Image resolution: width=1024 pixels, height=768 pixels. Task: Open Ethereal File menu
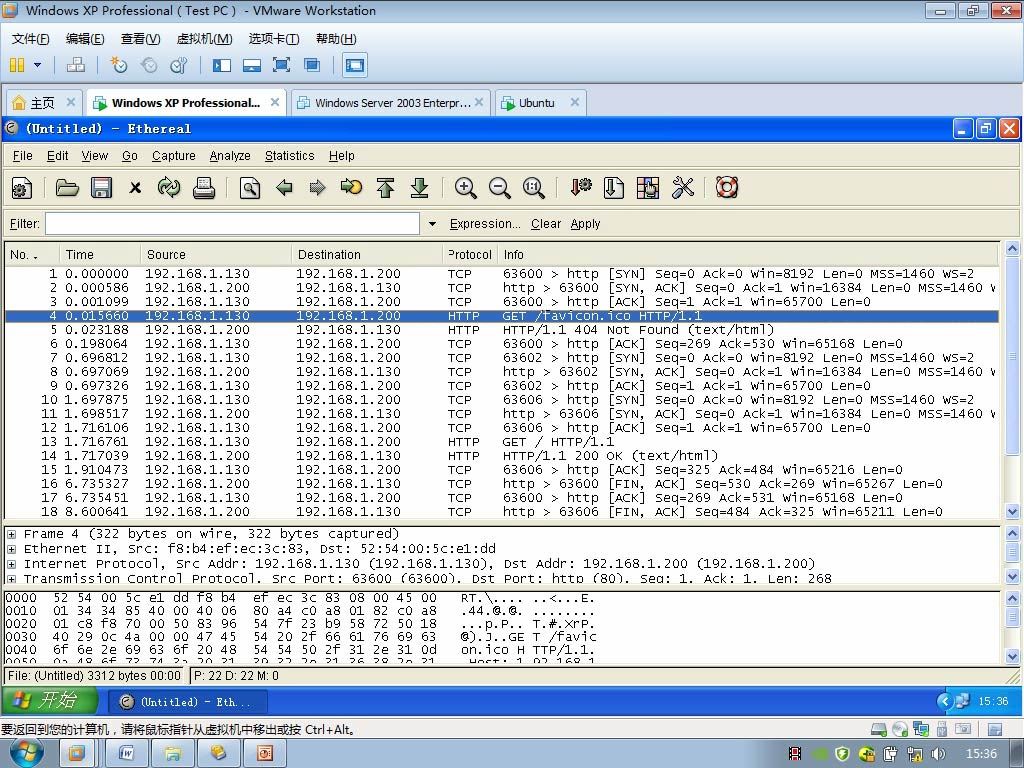pos(22,156)
